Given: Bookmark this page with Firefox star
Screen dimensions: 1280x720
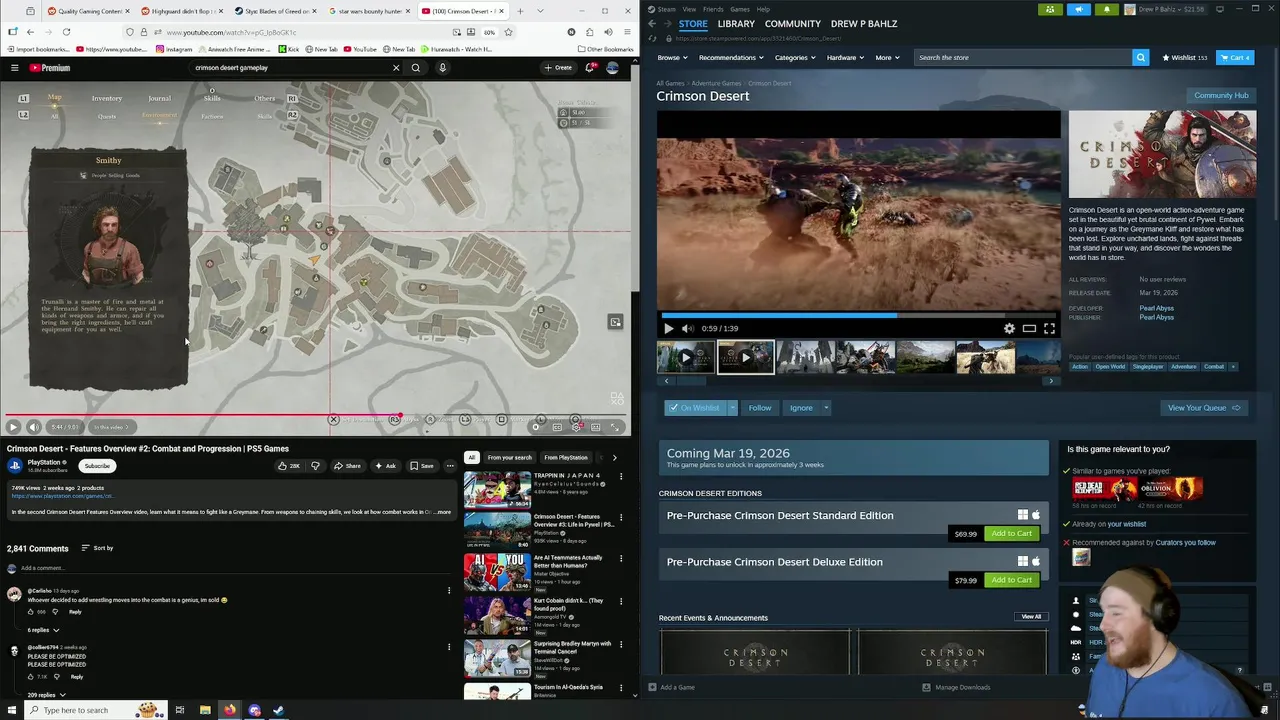Looking at the screenshot, I should pyautogui.click(x=508, y=32).
